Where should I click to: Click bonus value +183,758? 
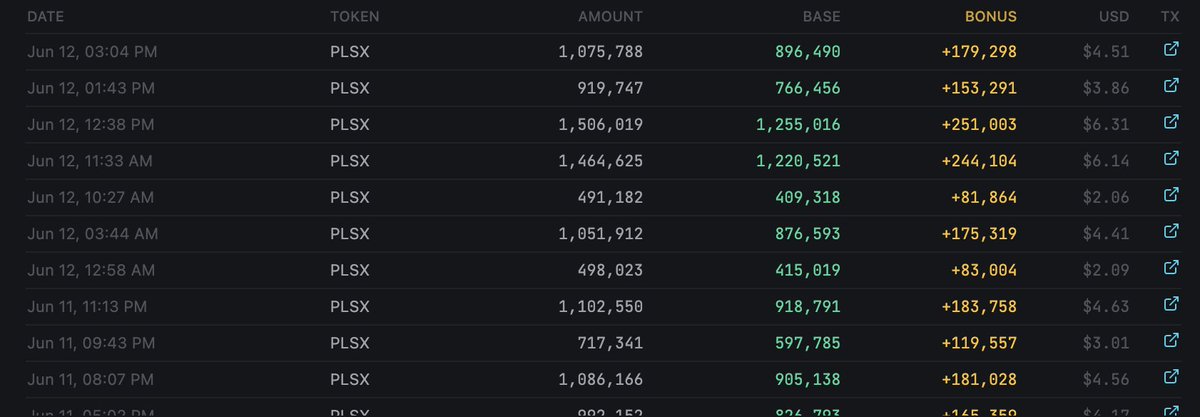[x=980, y=307]
